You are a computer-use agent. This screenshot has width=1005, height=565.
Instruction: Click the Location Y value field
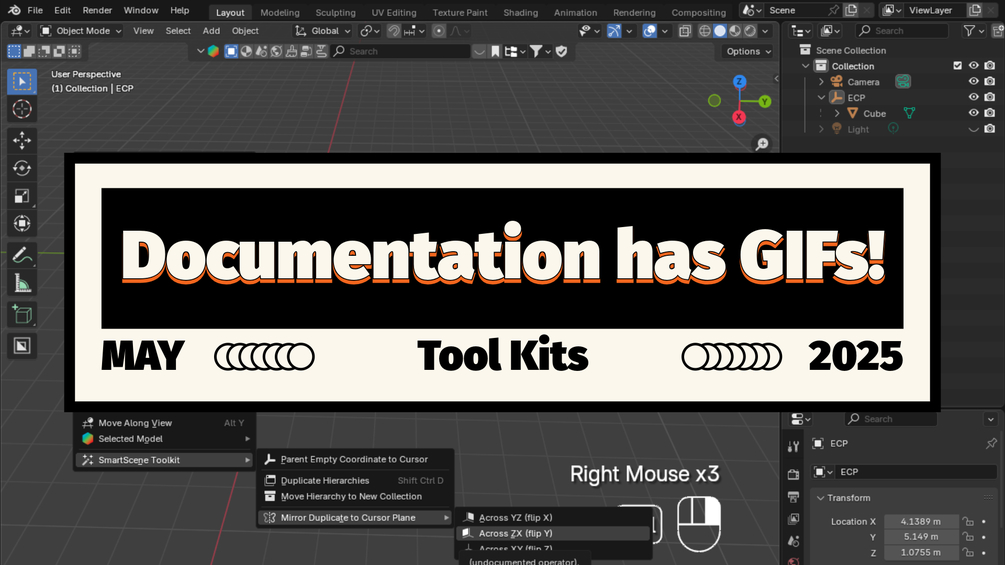(921, 537)
